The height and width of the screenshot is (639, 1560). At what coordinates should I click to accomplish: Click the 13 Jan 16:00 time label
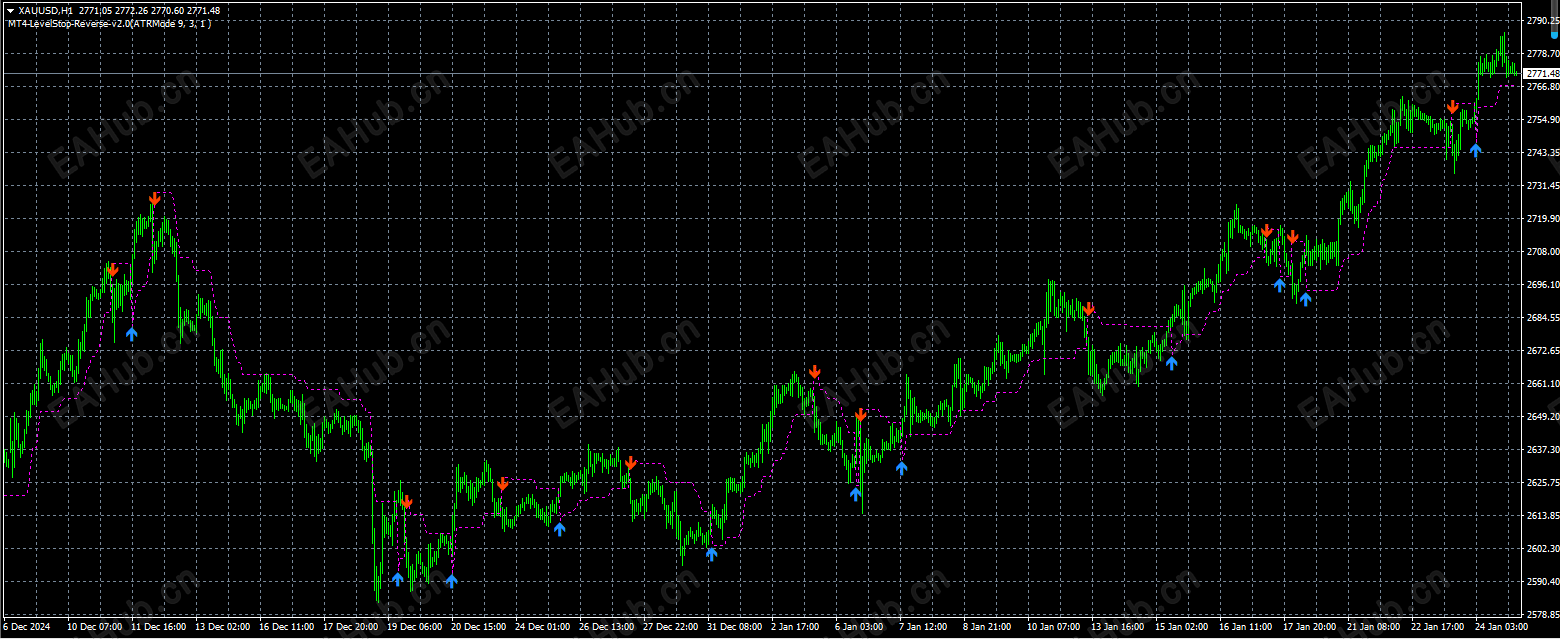[x=1118, y=627]
